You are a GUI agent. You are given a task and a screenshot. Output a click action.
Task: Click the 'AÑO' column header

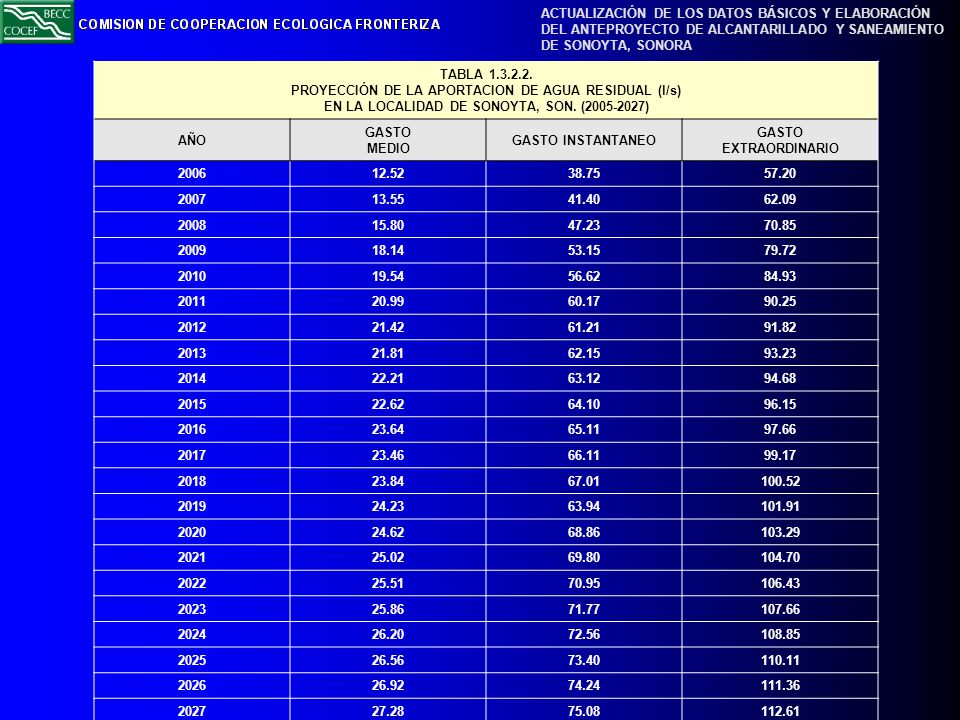(192, 140)
